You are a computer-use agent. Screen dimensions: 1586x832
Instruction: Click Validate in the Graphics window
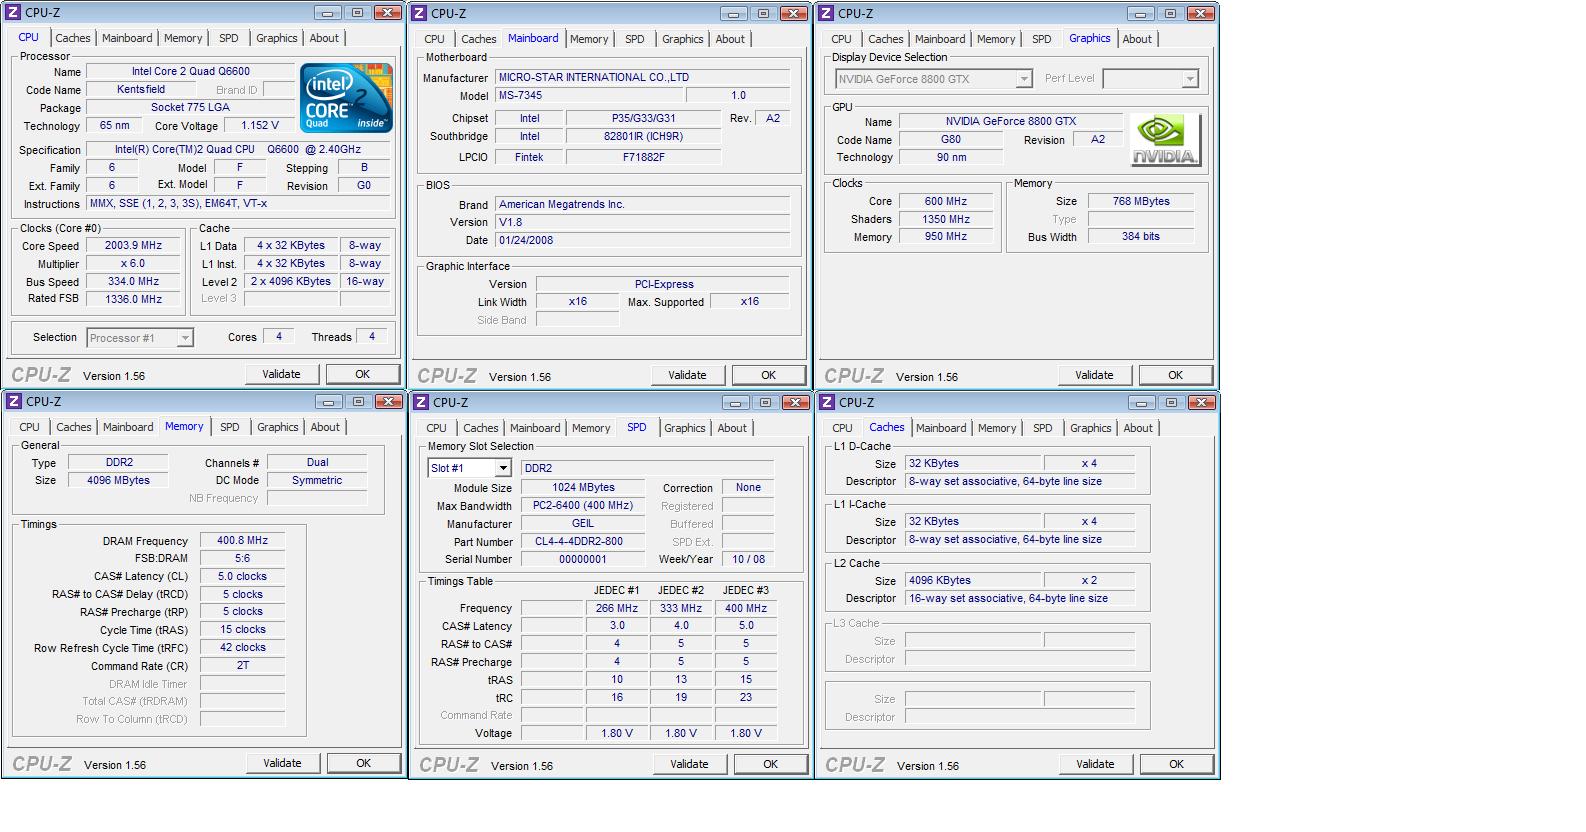tap(1094, 375)
